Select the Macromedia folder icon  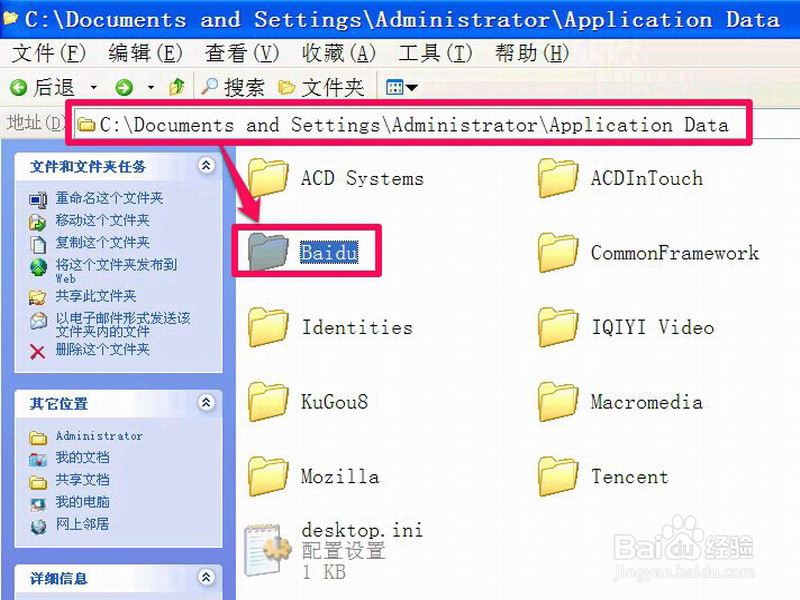pos(558,402)
